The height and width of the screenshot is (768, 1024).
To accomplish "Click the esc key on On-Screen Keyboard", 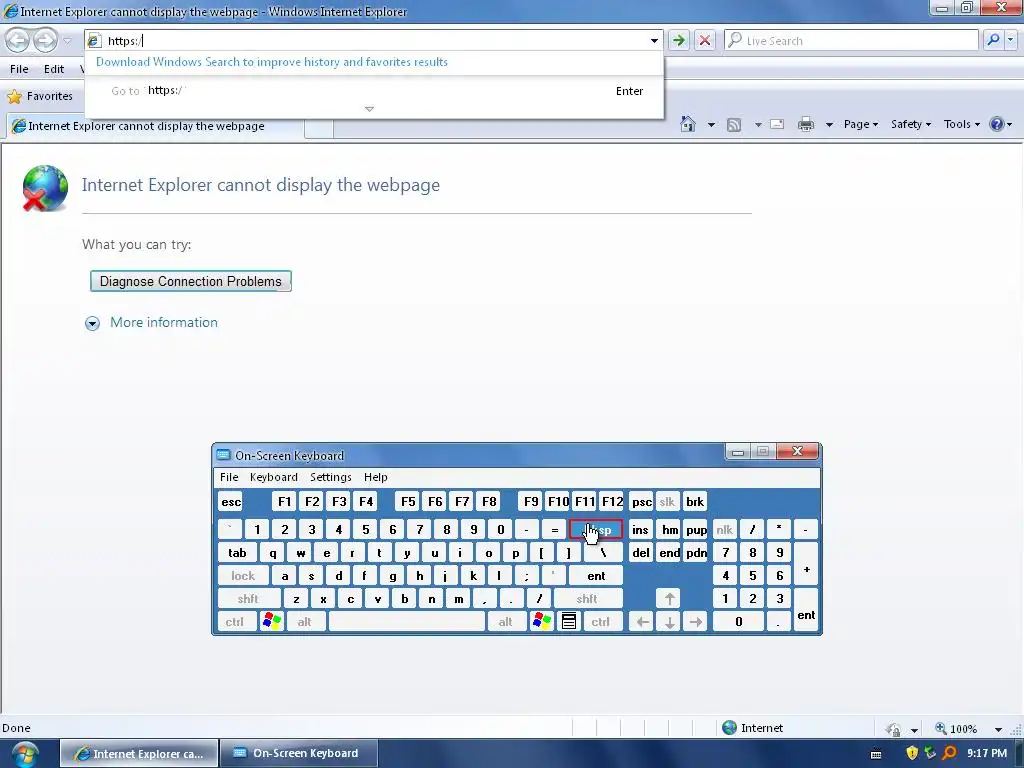I will [231, 502].
